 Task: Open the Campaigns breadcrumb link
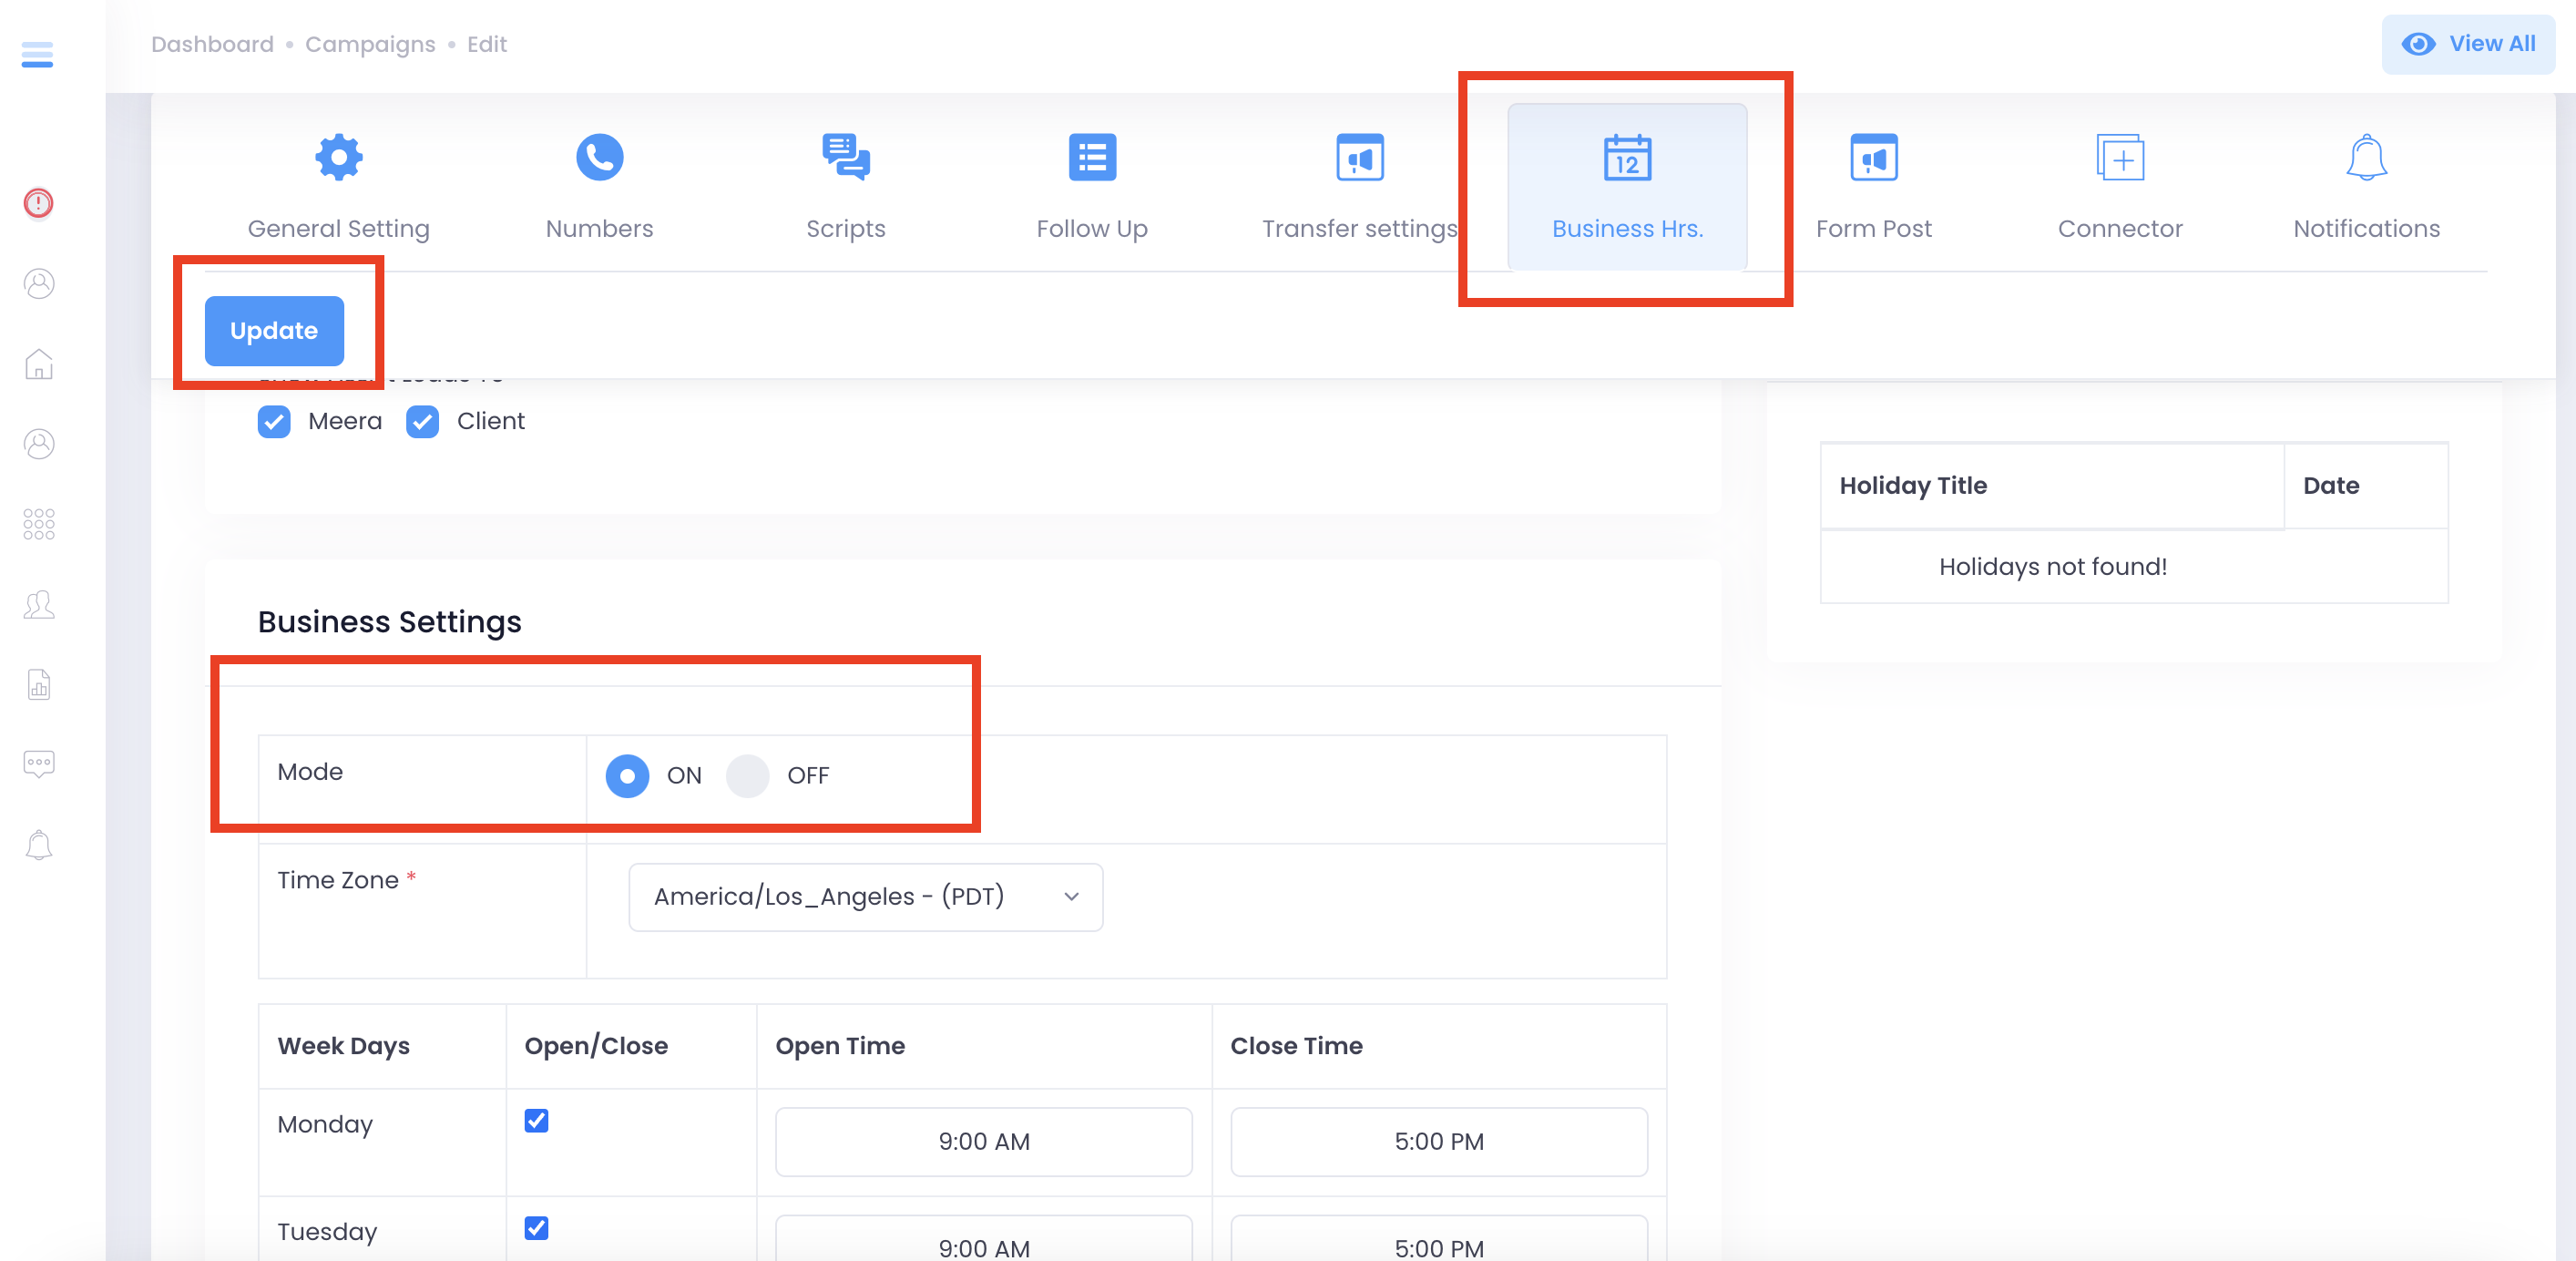pyautogui.click(x=369, y=44)
